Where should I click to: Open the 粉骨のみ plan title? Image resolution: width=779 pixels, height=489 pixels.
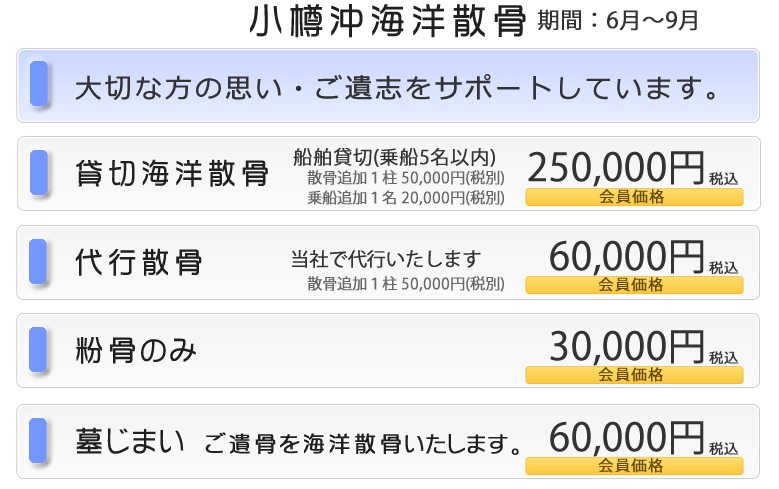pos(137,351)
